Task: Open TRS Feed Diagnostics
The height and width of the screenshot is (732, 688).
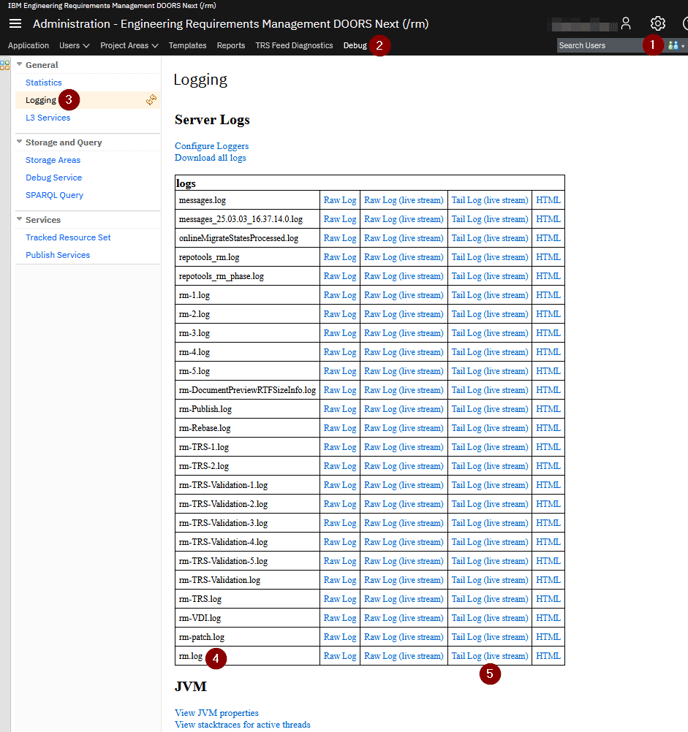Action: coord(294,45)
